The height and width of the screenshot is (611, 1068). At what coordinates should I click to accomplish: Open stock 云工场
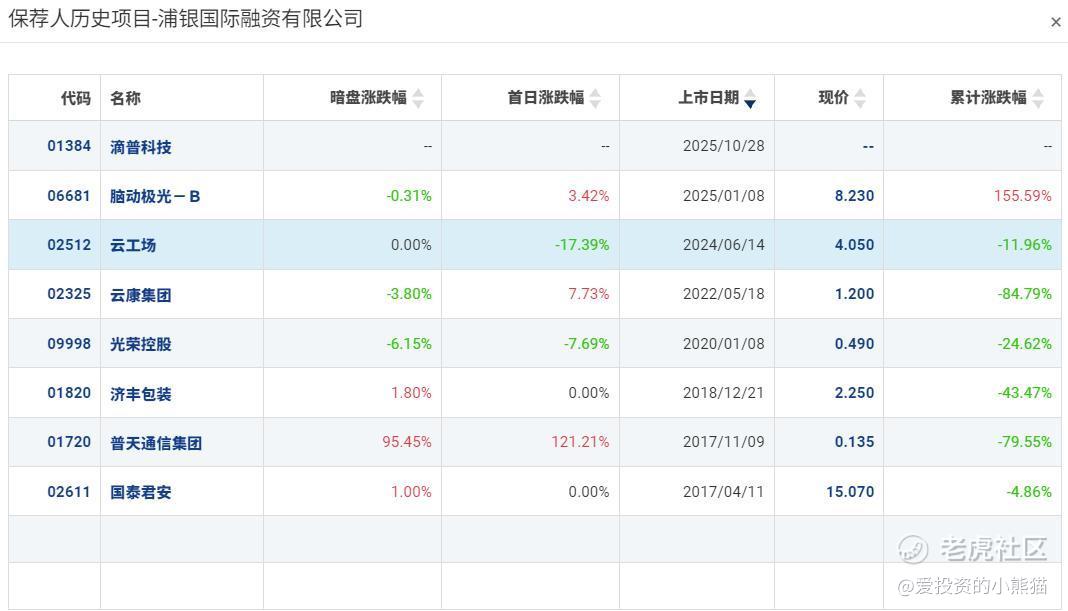coord(133,245)
